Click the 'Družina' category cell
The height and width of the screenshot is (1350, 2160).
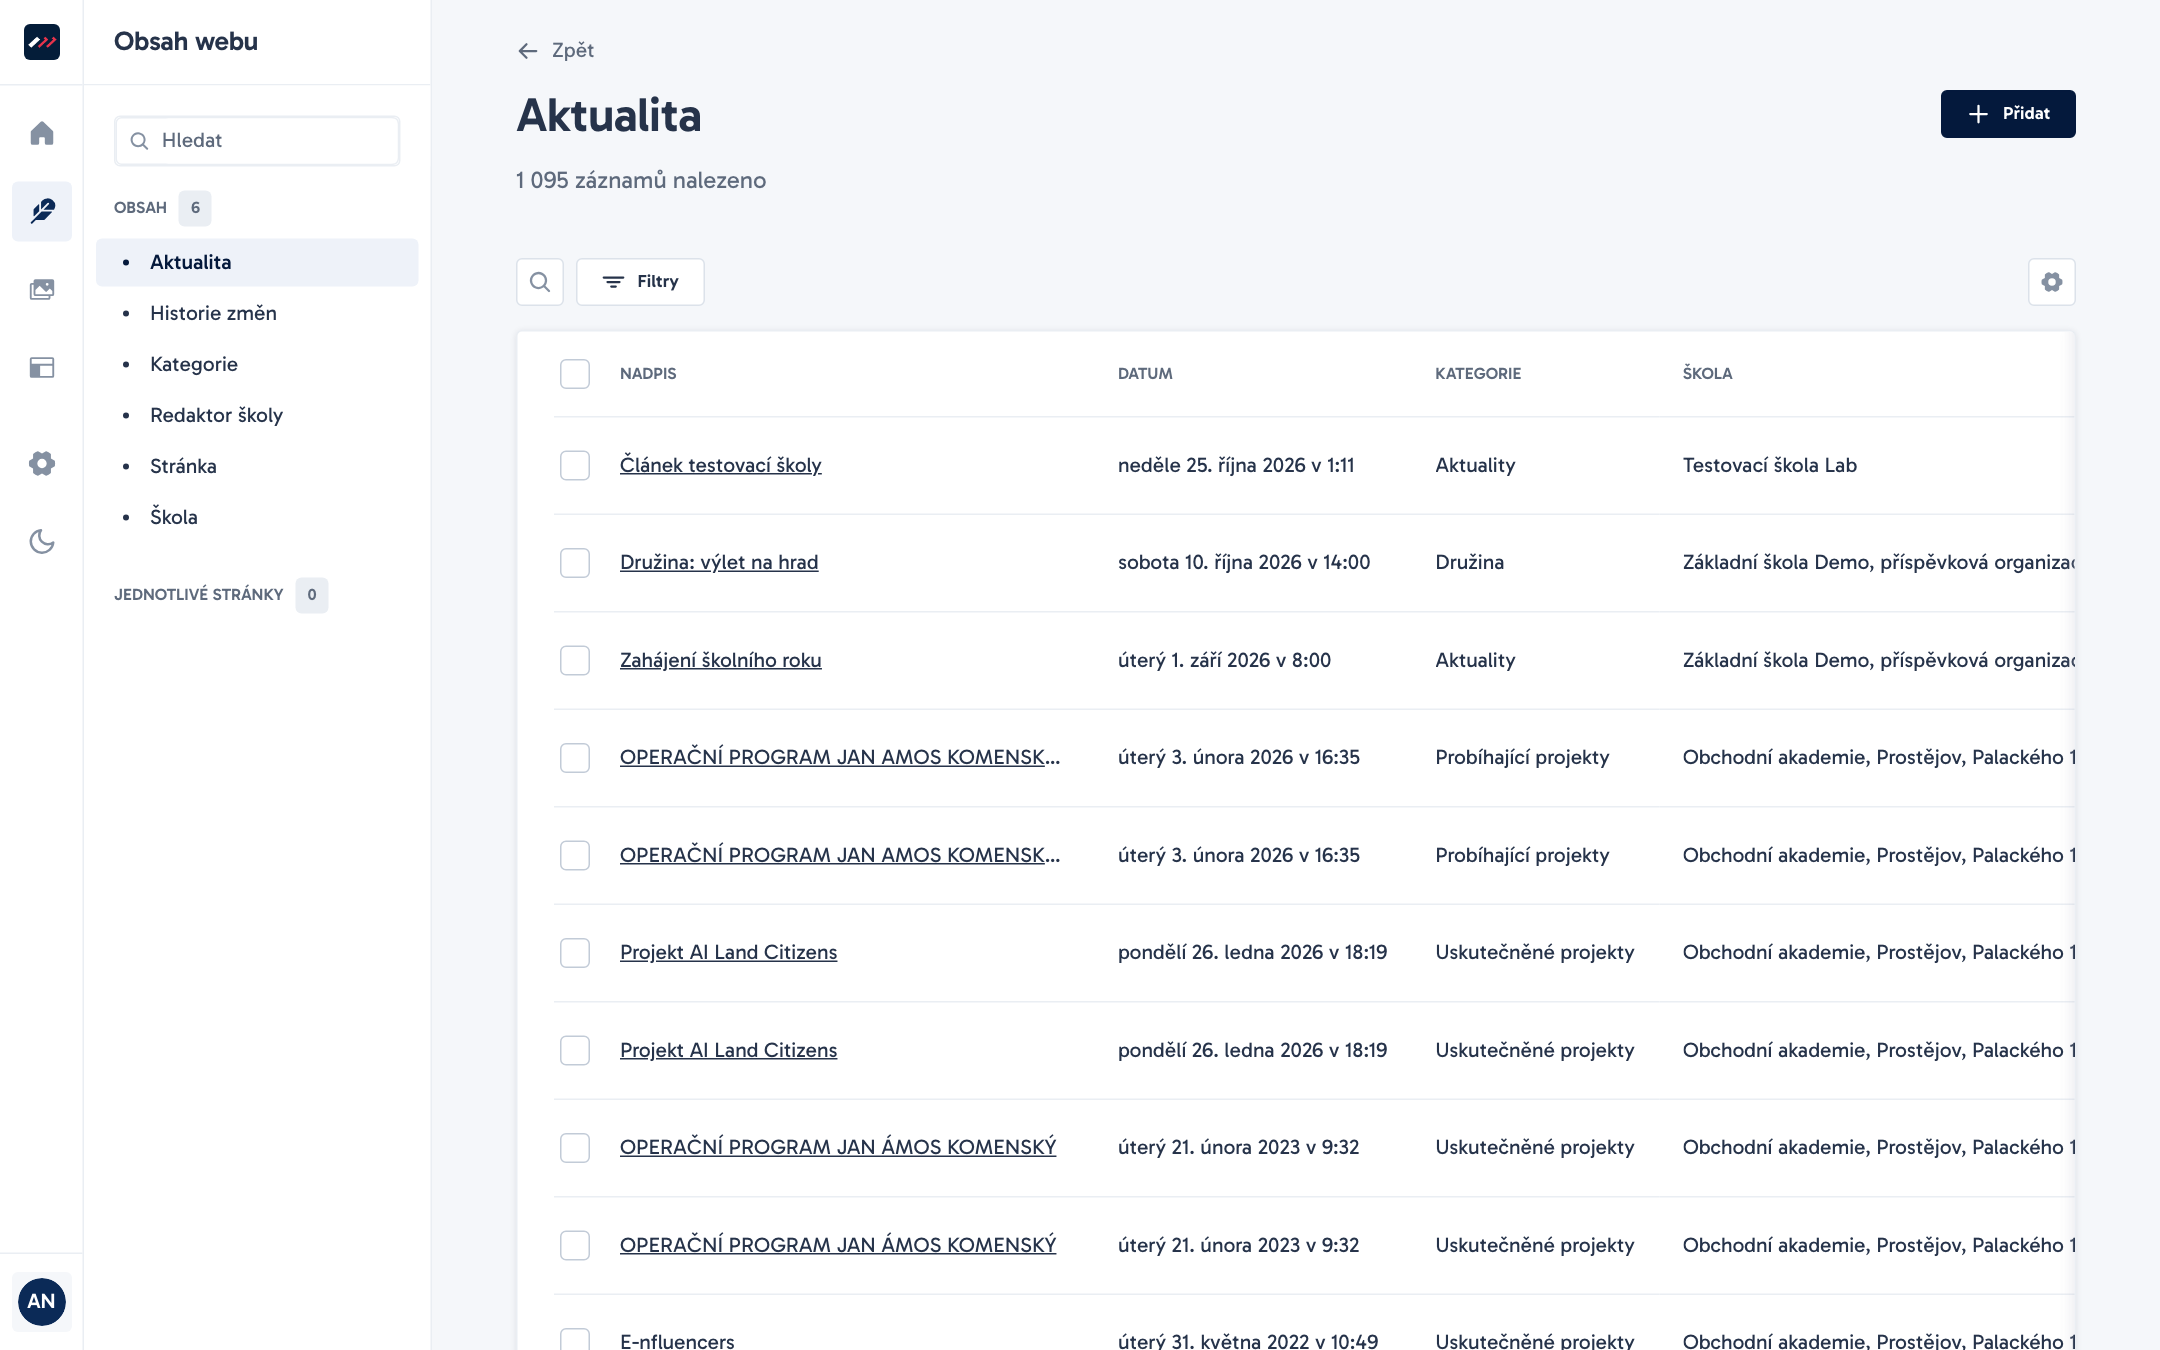point(1469,562)
